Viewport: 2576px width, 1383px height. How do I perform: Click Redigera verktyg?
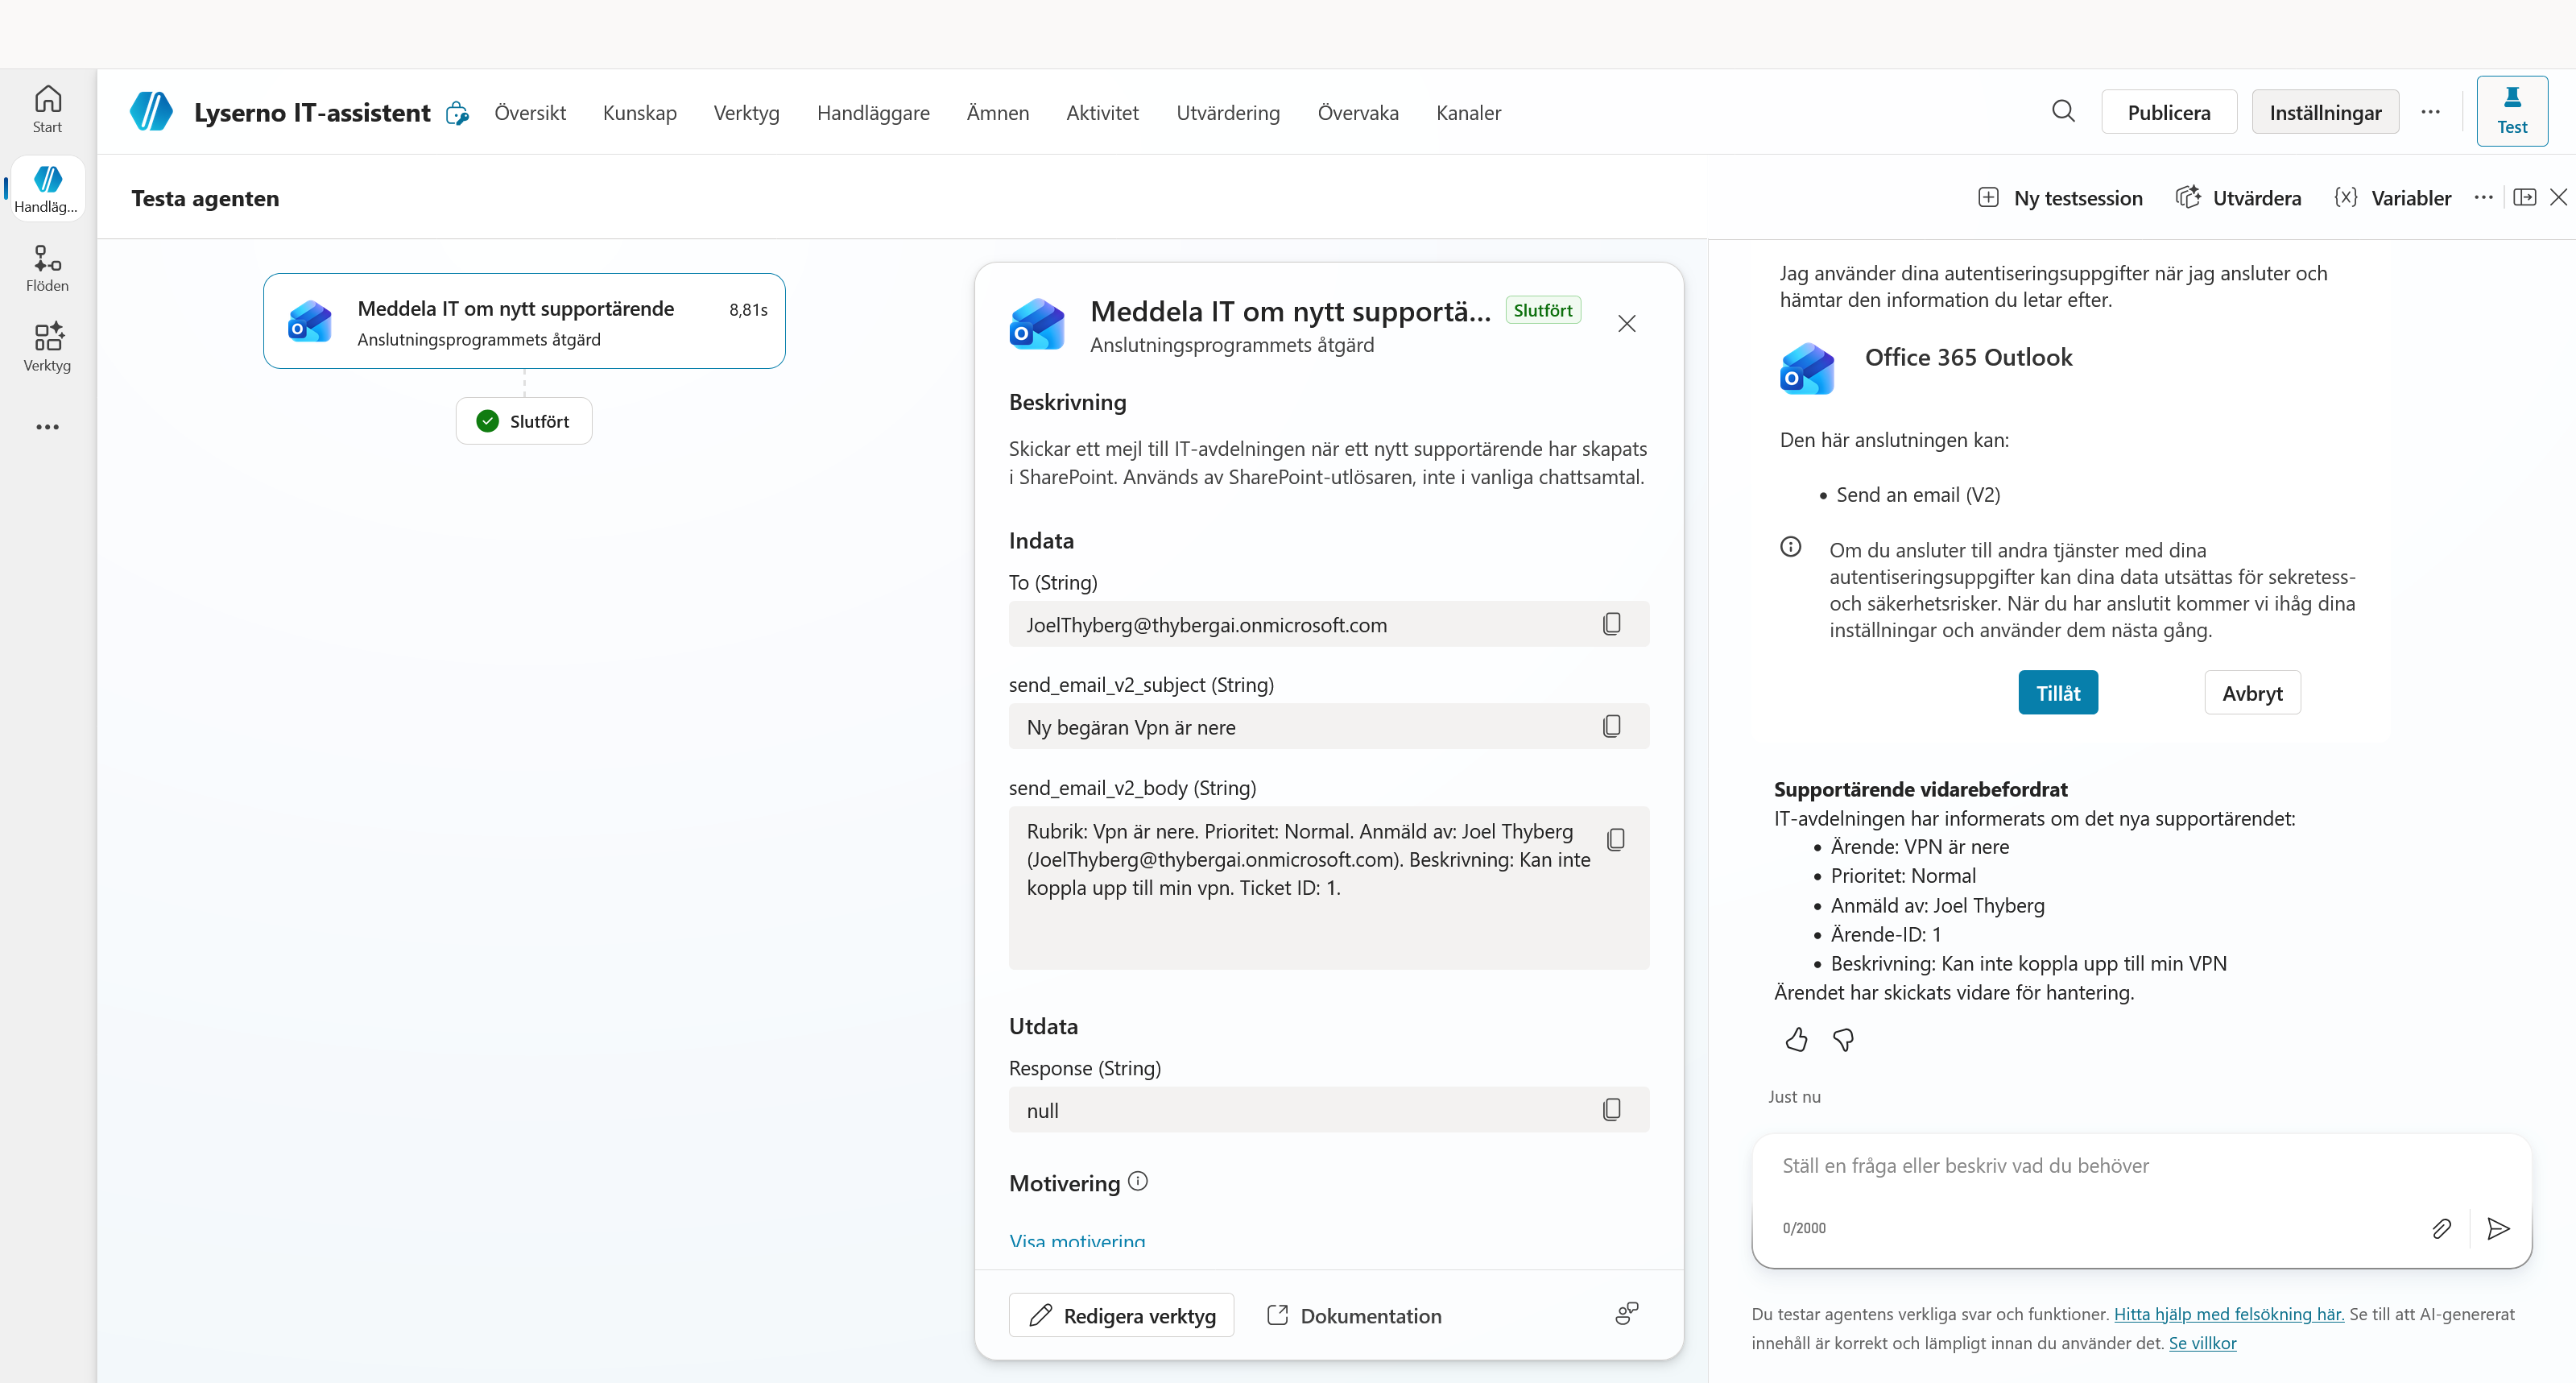1121,1315
